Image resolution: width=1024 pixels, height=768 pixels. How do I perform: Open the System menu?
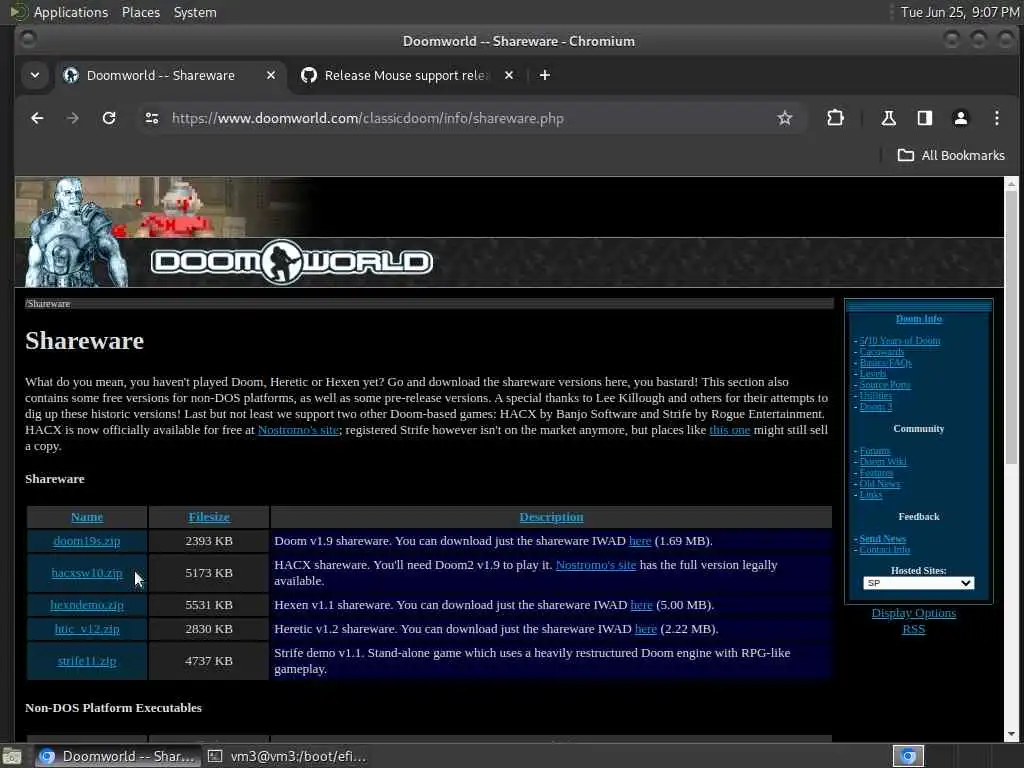tap(195, 12)
